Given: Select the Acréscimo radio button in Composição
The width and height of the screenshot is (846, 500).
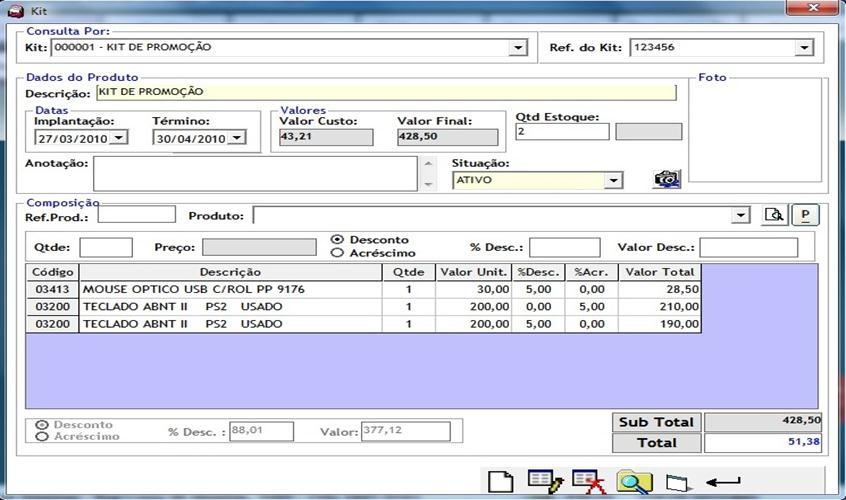Looking at the screenshot, I should click(x=337, y=252).
